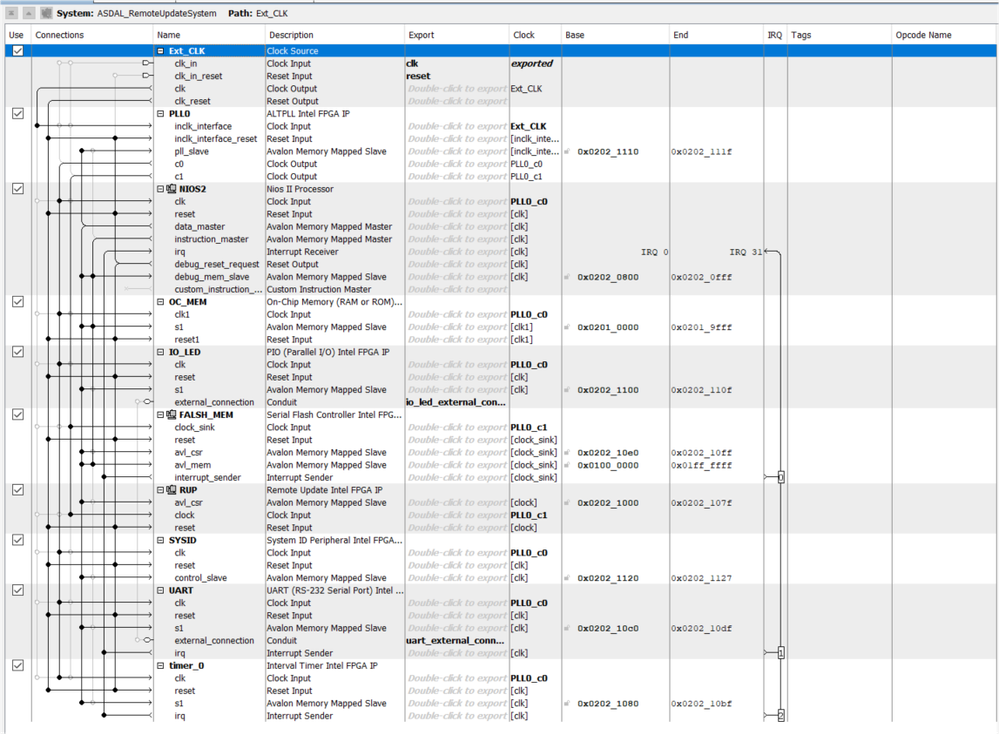Uncheck the Use checkbox for PLL0

pyautogui.click(x=18, y=113)
